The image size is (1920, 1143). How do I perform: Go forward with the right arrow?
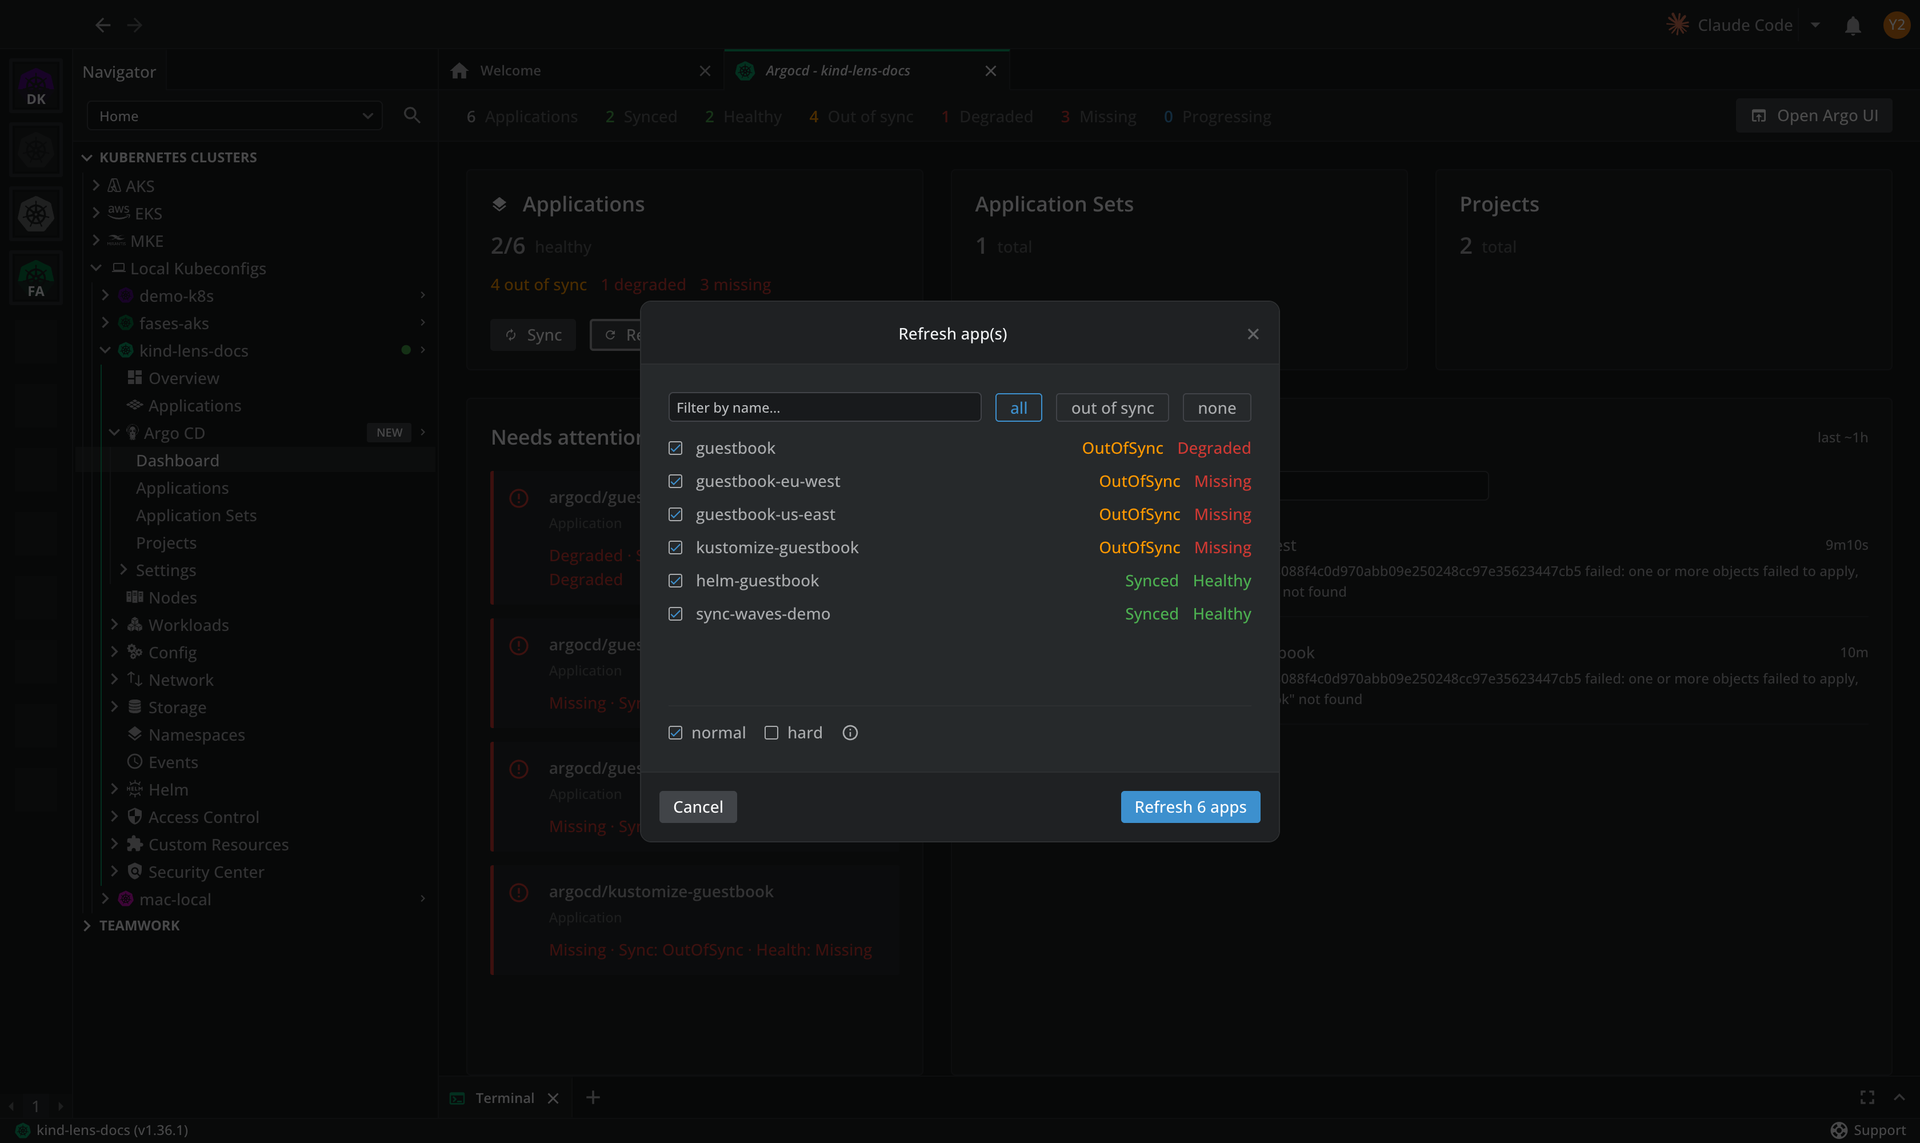[135, 25]
